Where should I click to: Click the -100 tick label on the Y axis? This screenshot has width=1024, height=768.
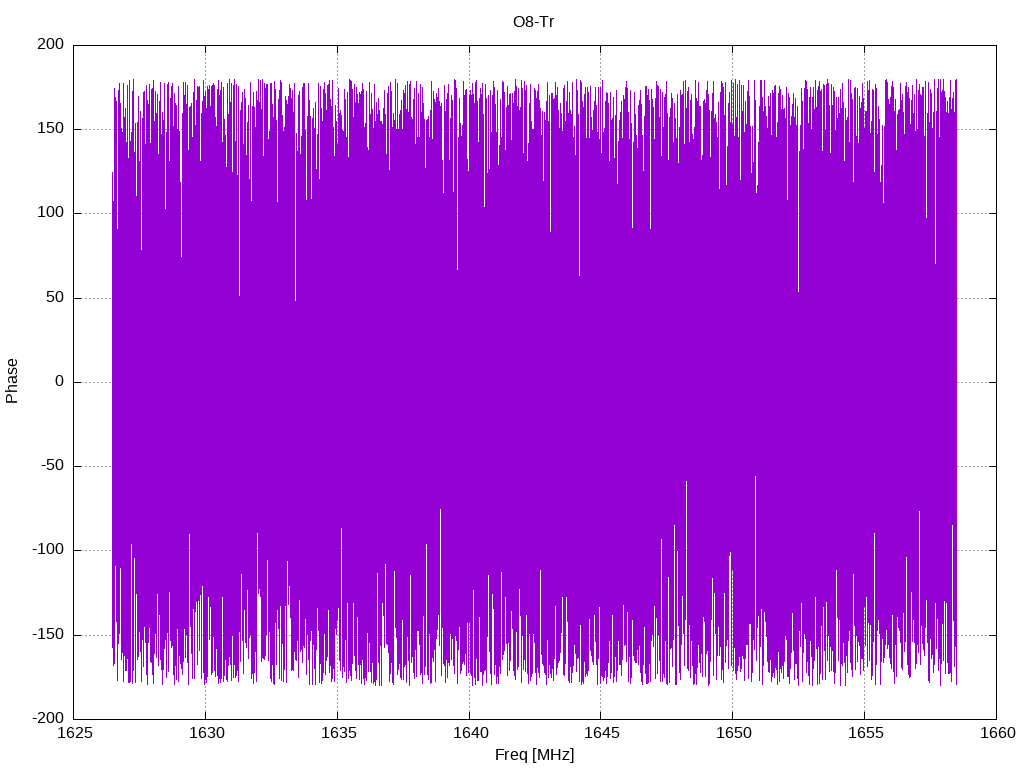pos(48,550)
